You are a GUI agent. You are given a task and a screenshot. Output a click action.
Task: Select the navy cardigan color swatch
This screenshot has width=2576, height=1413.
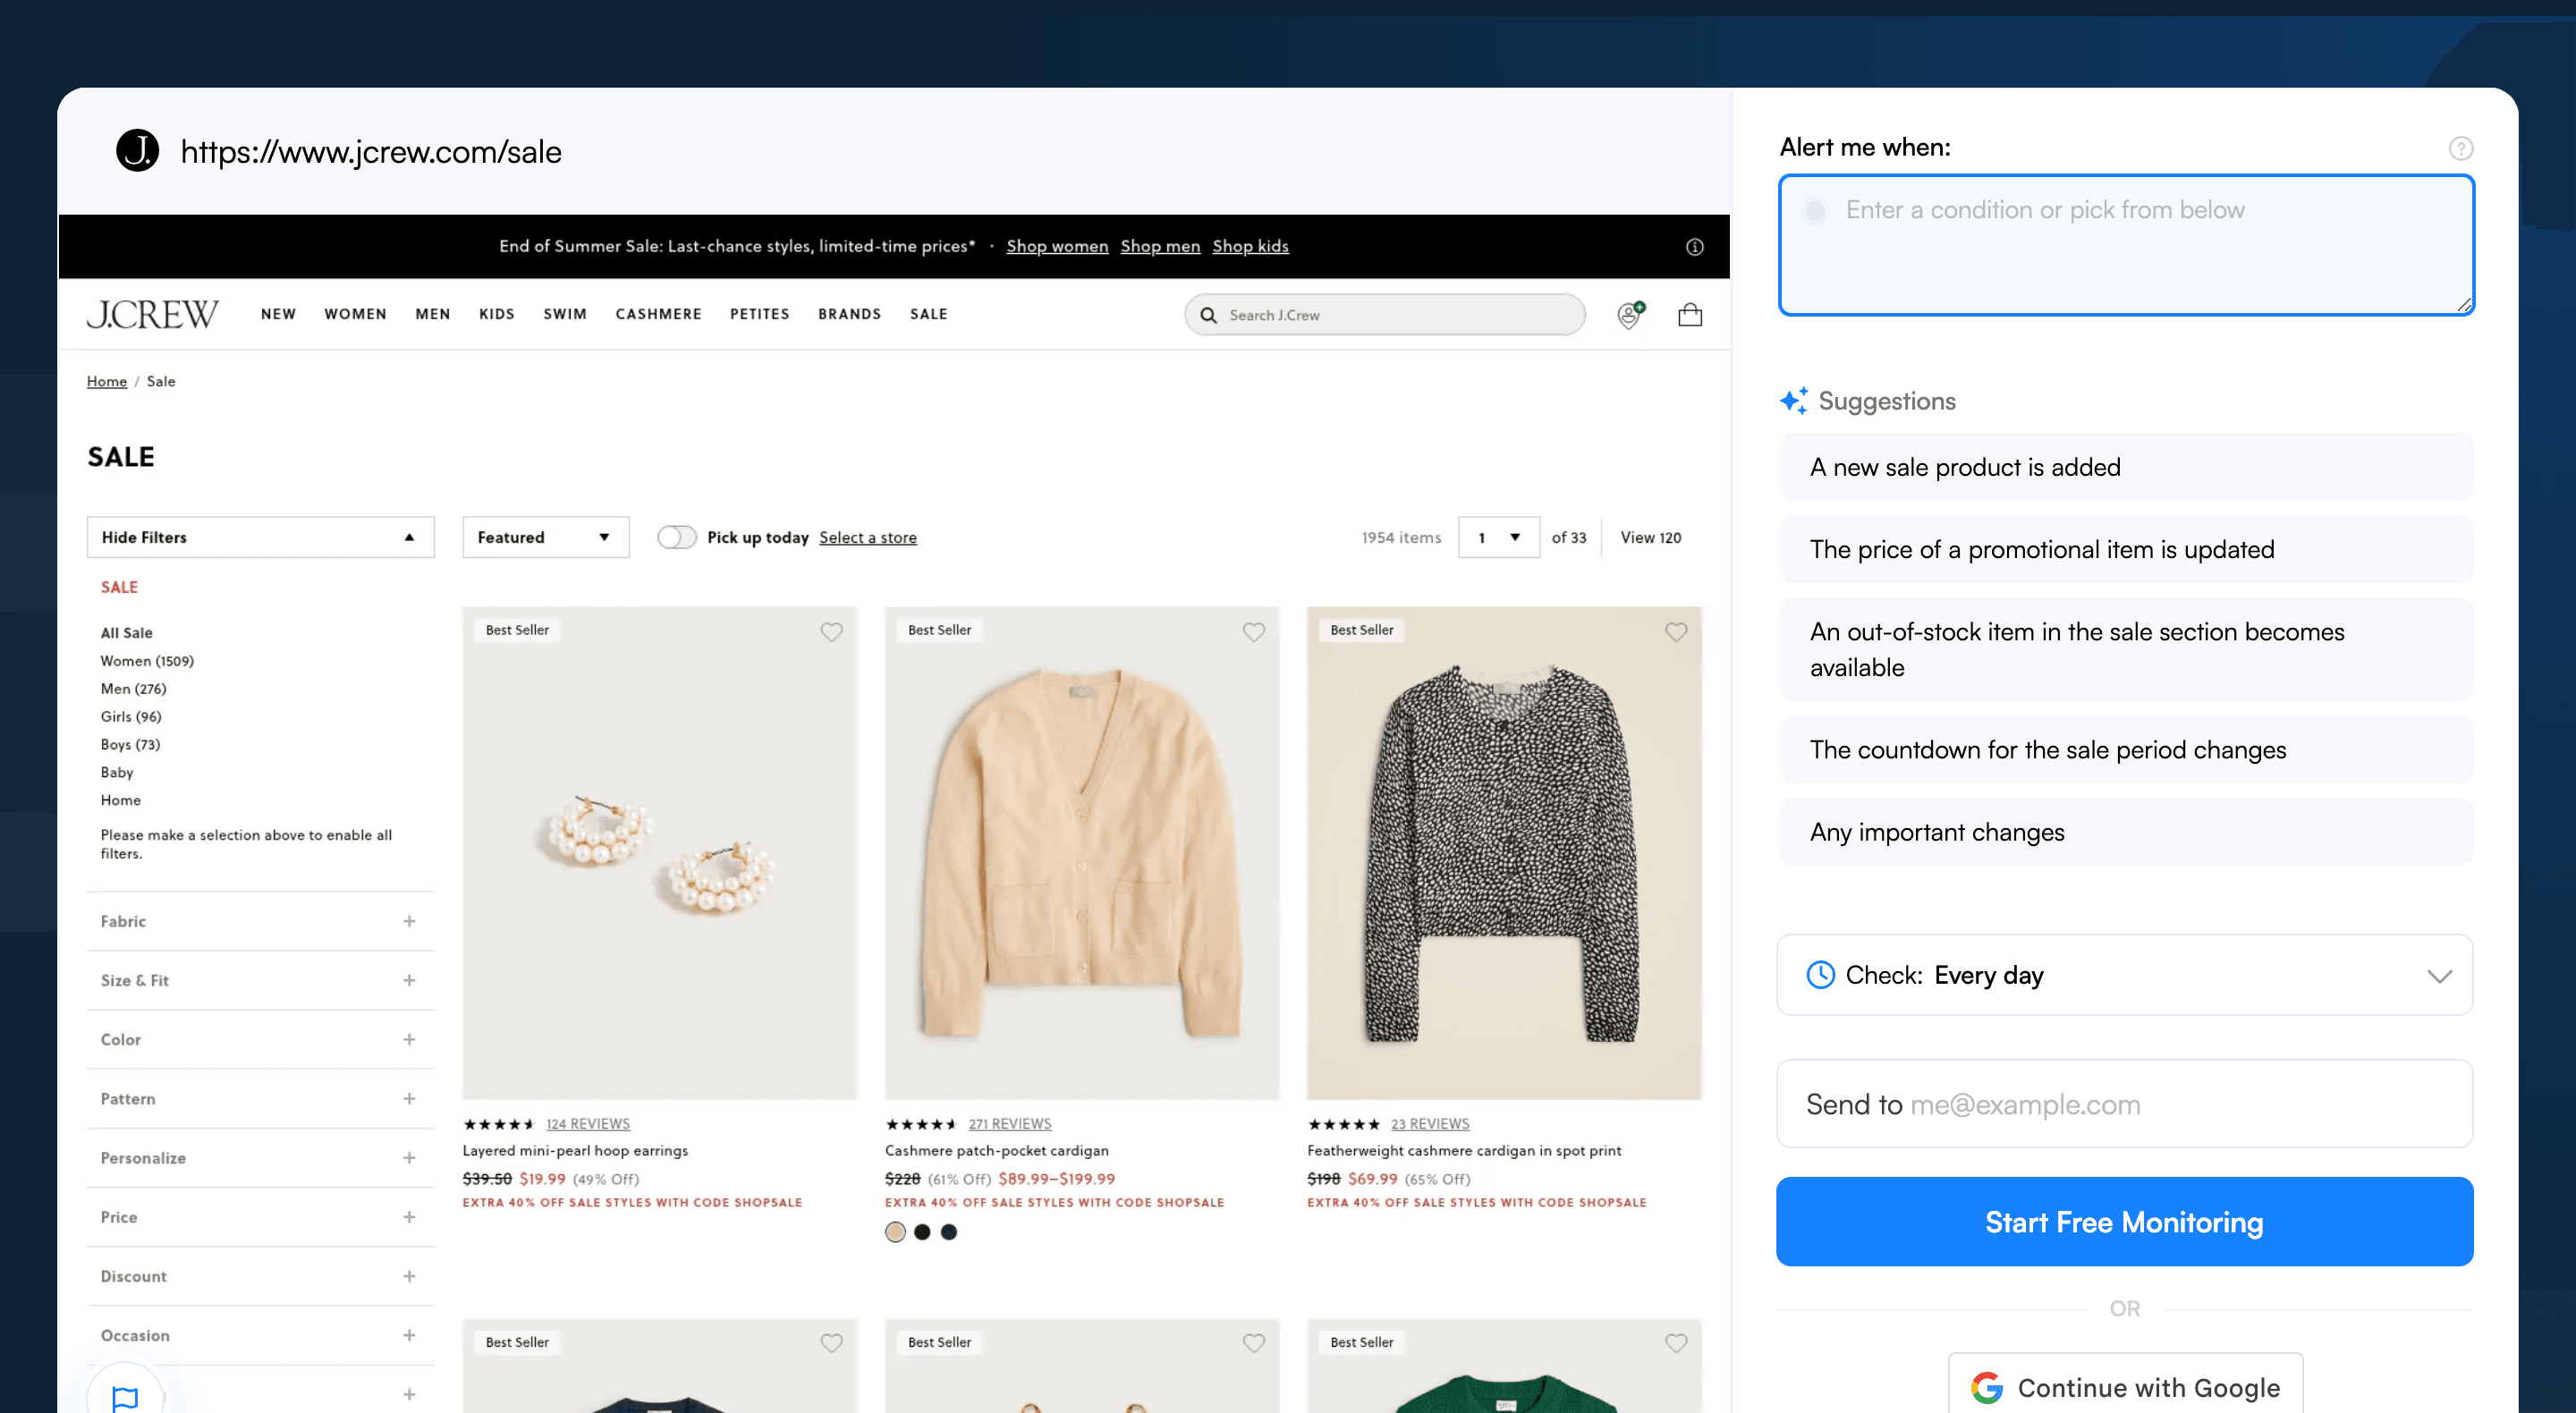pos(949,1232)
